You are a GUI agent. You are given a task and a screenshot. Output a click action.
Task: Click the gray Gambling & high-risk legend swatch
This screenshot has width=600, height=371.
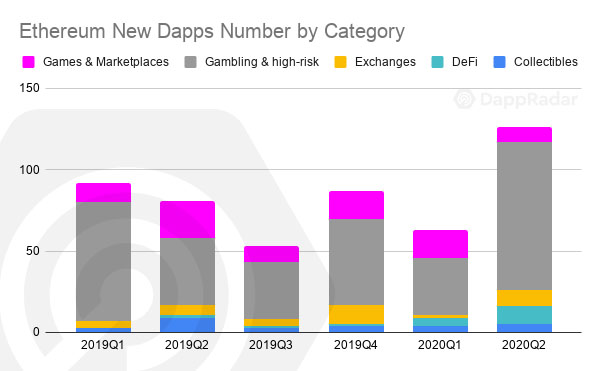tap(191, 62)
